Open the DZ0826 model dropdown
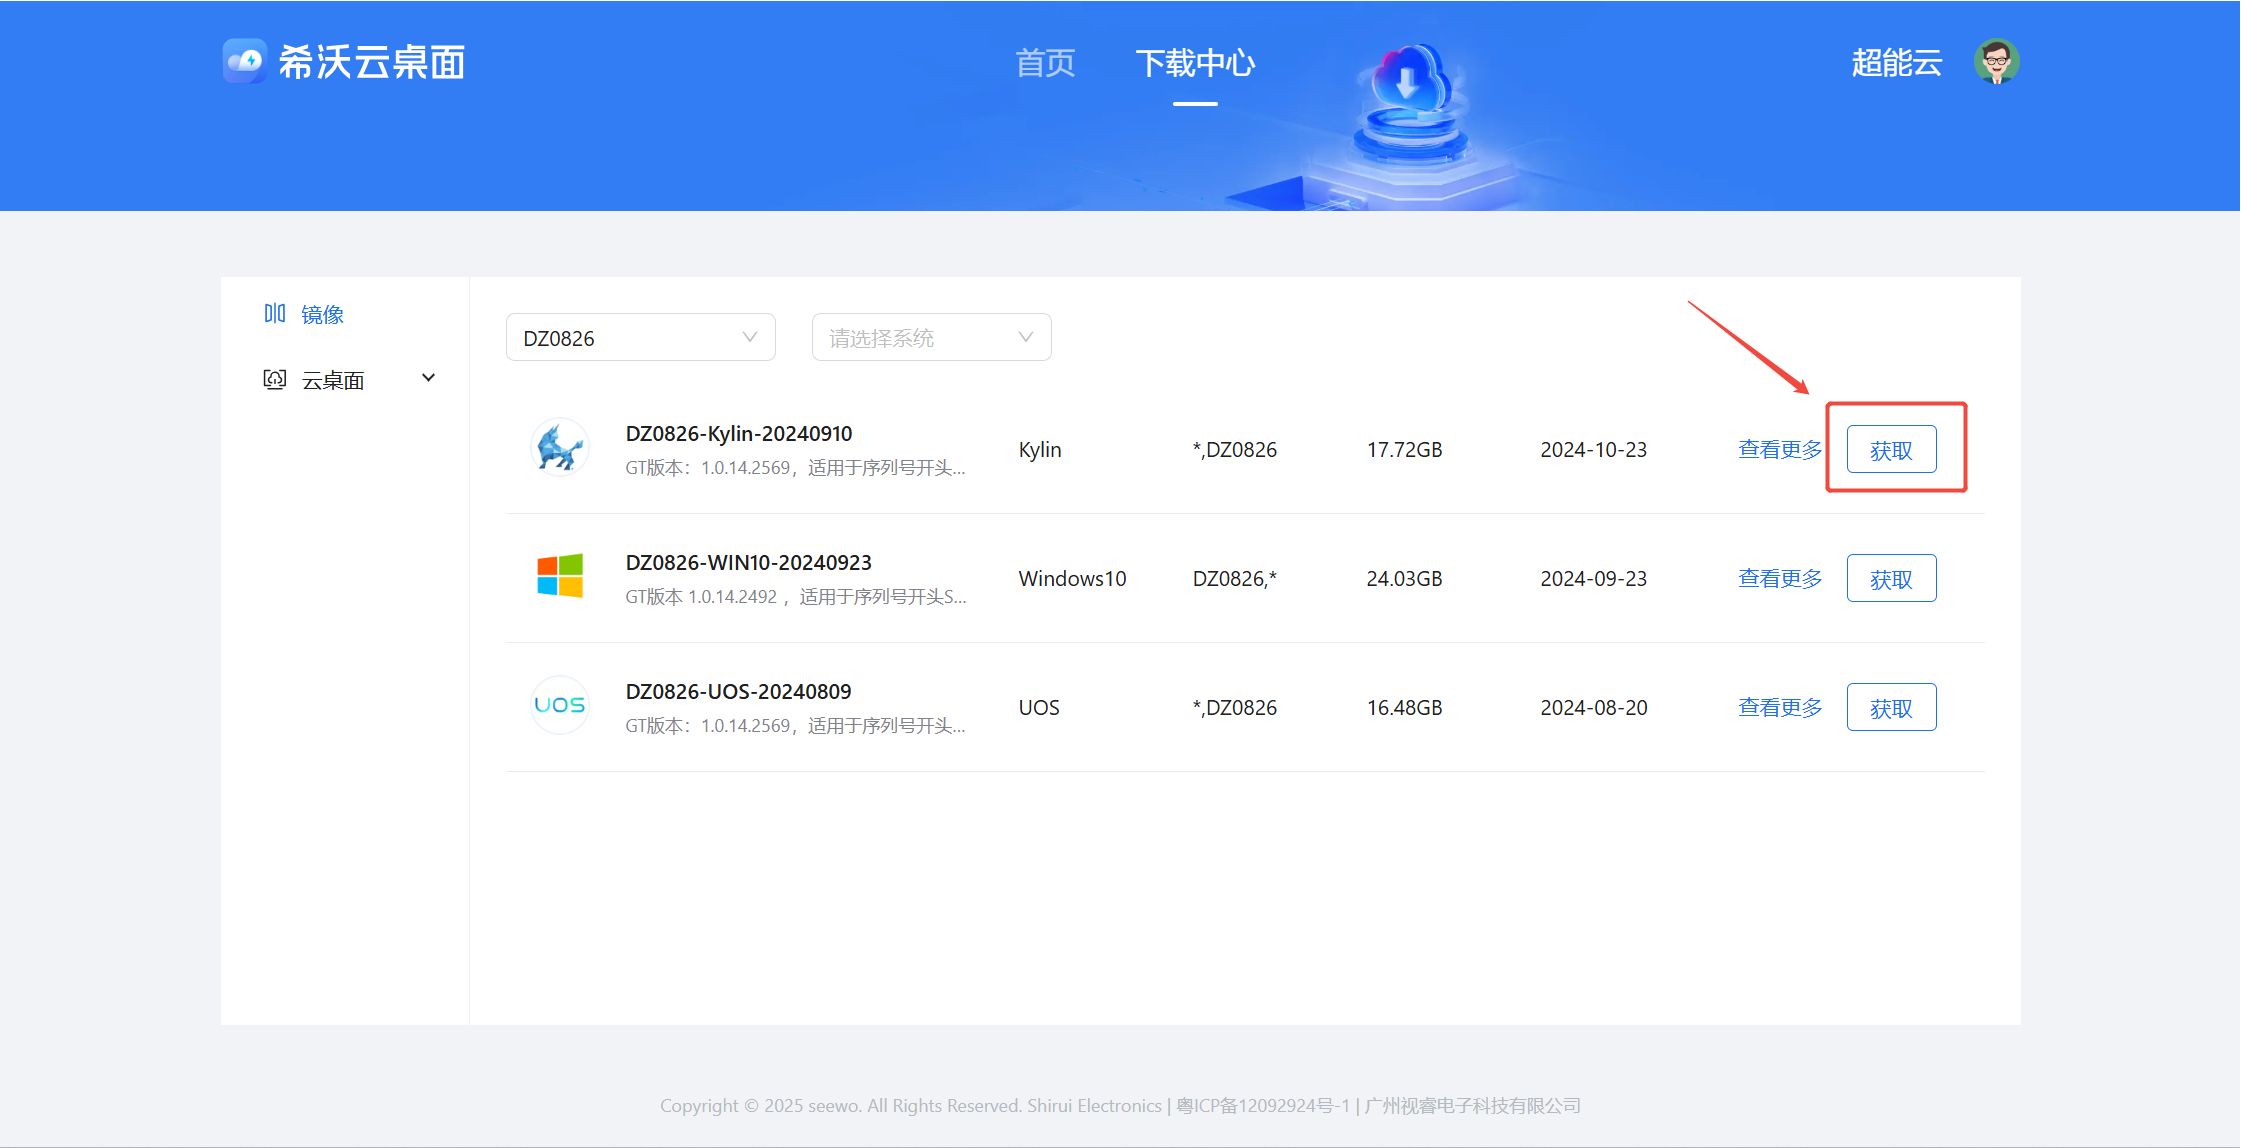 tap(641, 338)
